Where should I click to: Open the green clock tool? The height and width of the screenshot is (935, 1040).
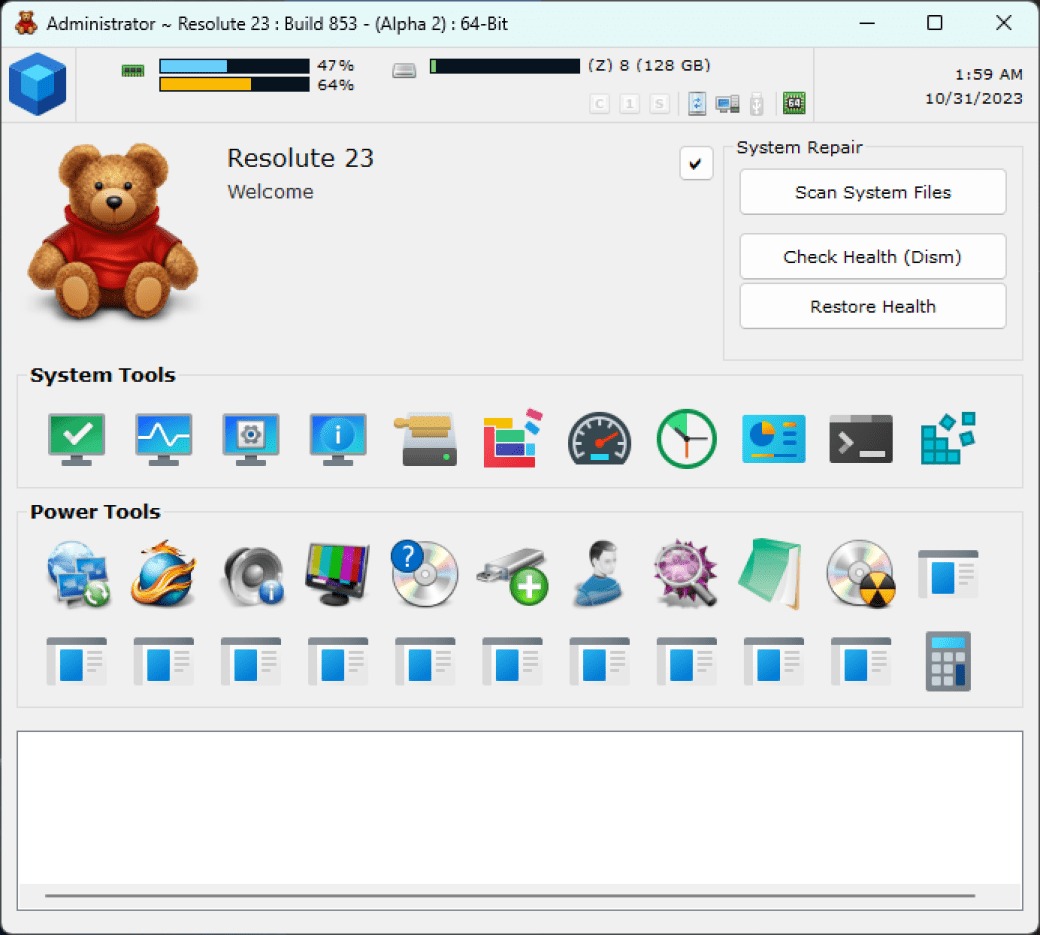tap(686, 439)
